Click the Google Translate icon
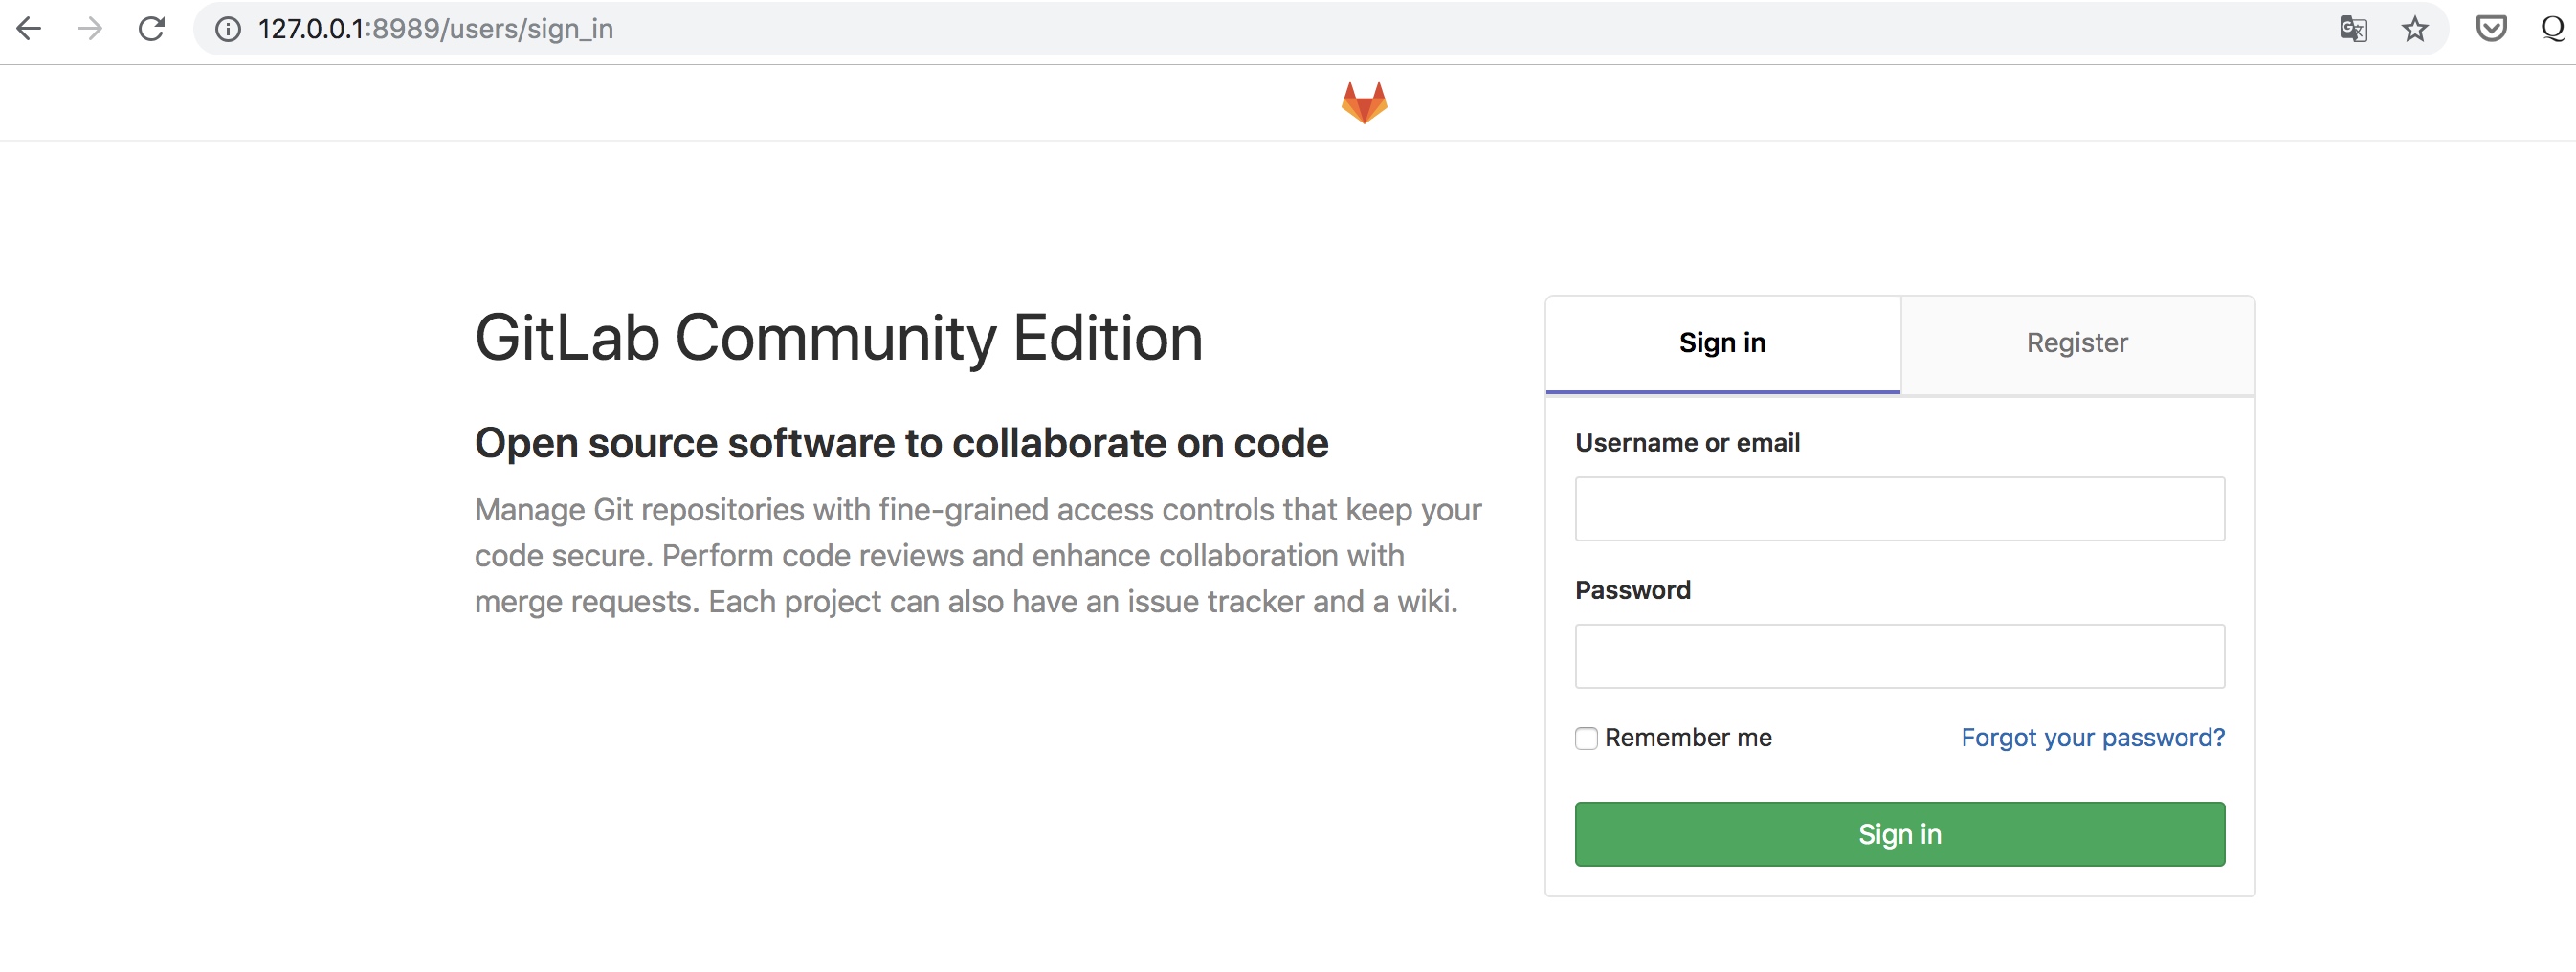 pos(2353,29)
